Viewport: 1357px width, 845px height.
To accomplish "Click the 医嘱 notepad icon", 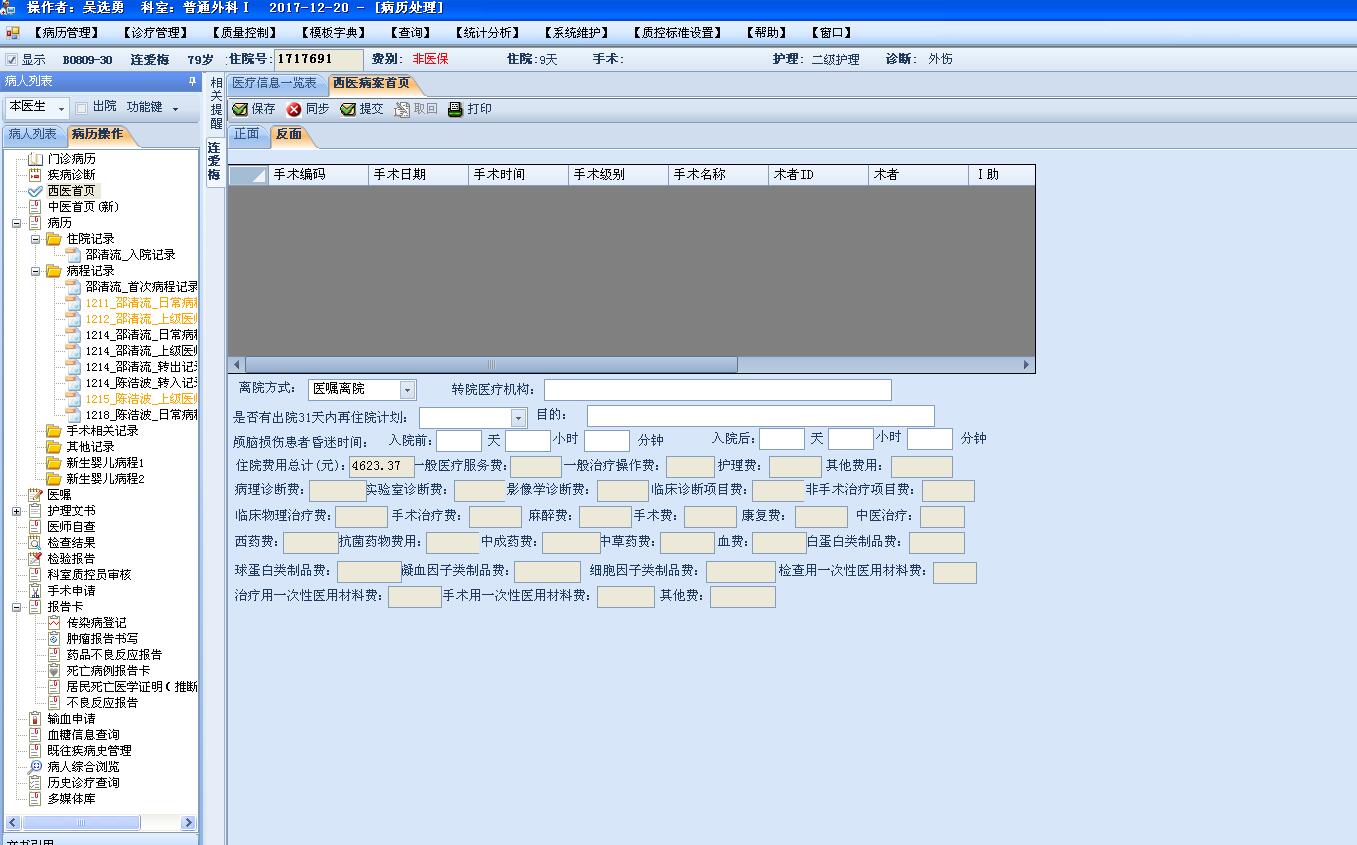I will 36,495.
